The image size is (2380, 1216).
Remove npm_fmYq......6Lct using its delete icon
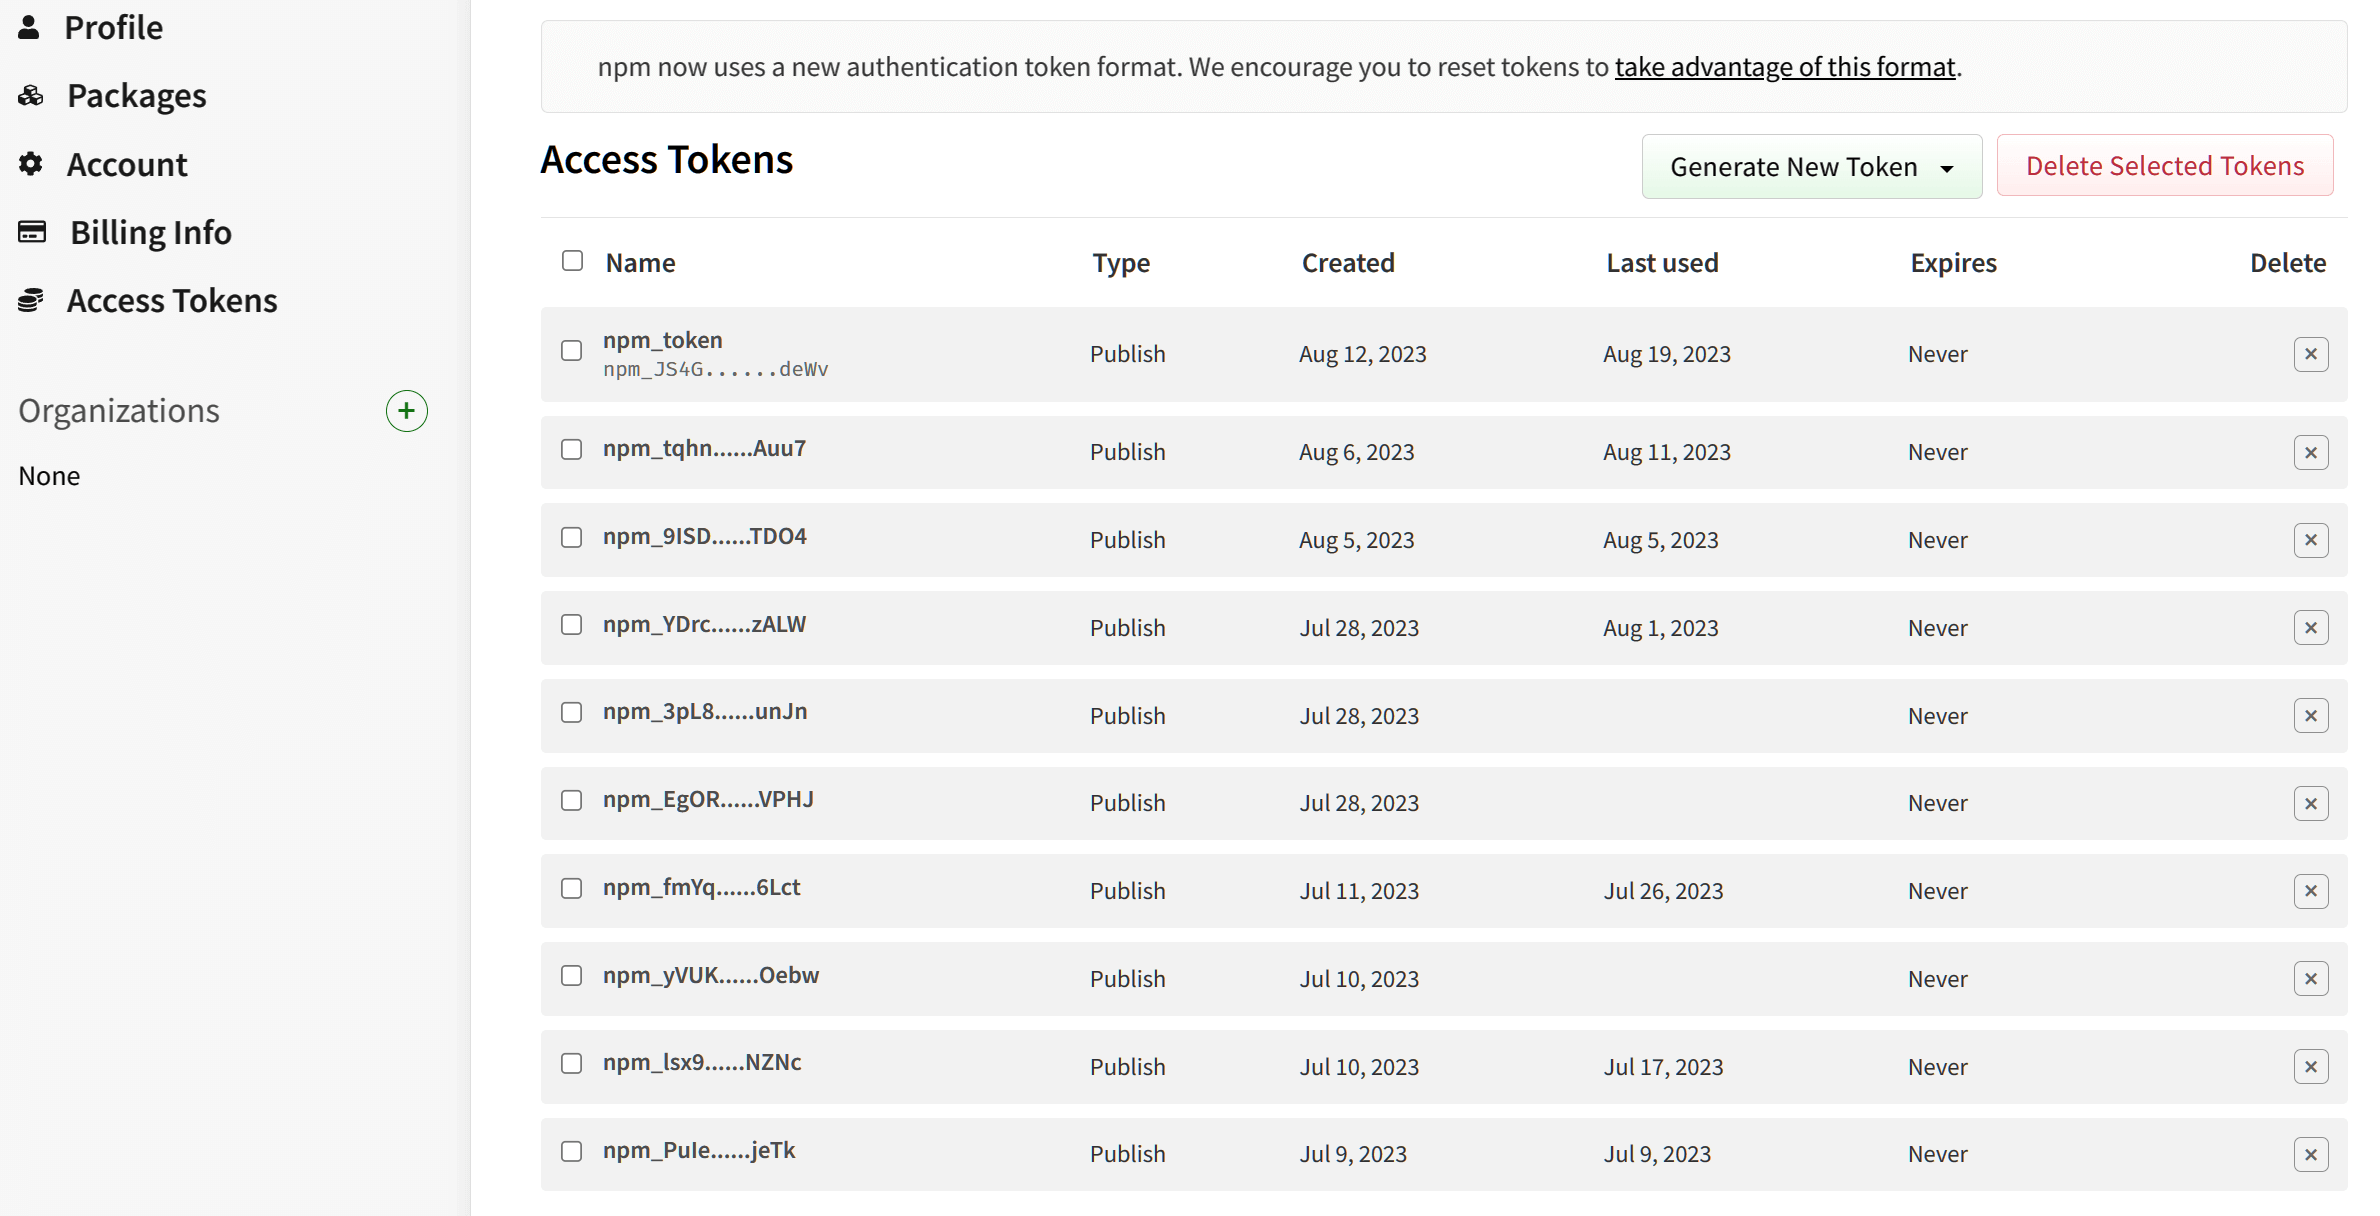2311,890
